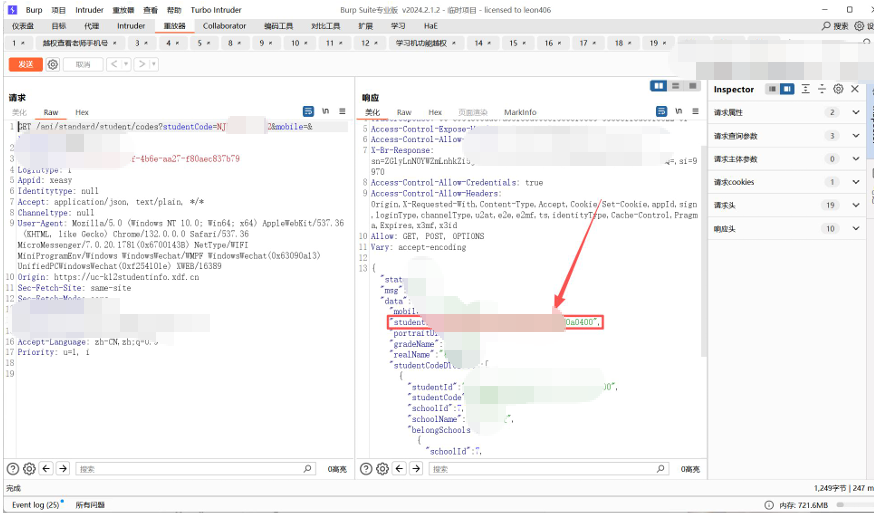Switch to the Intruder tool tab
874x516 pixels.
point(131,26)
